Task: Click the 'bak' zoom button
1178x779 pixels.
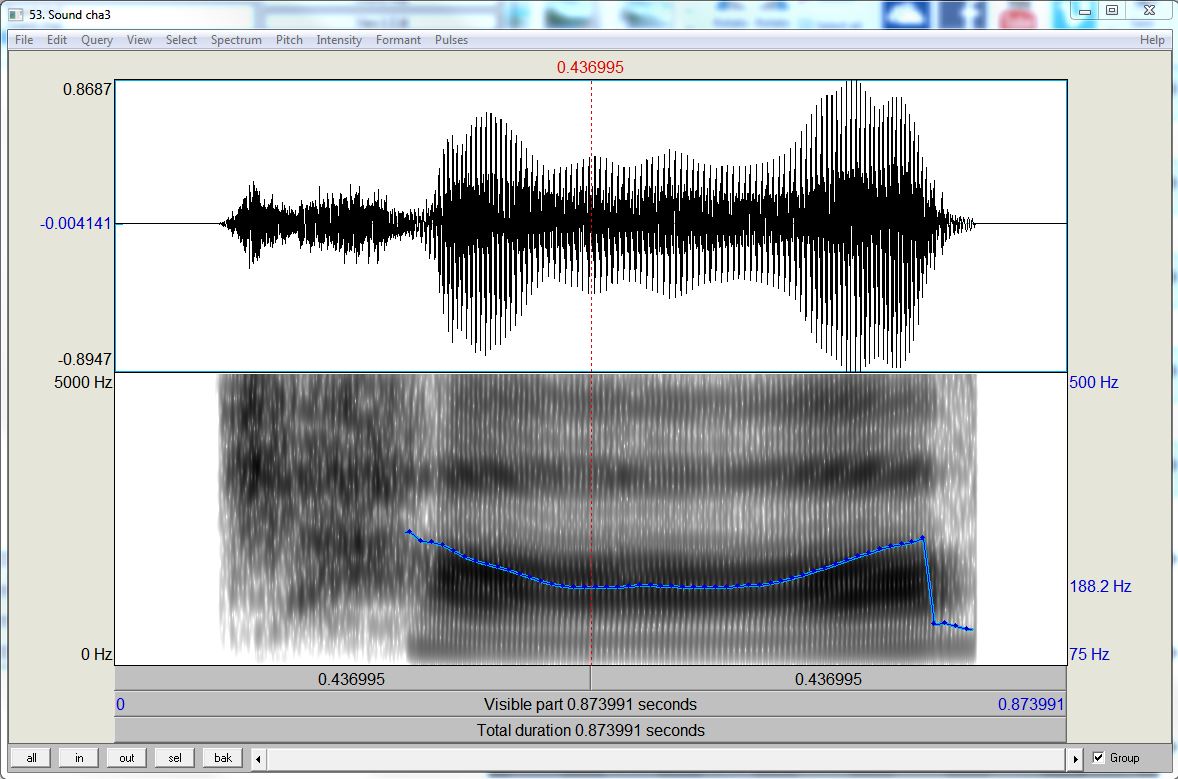Action: click(x=223, y=758)
